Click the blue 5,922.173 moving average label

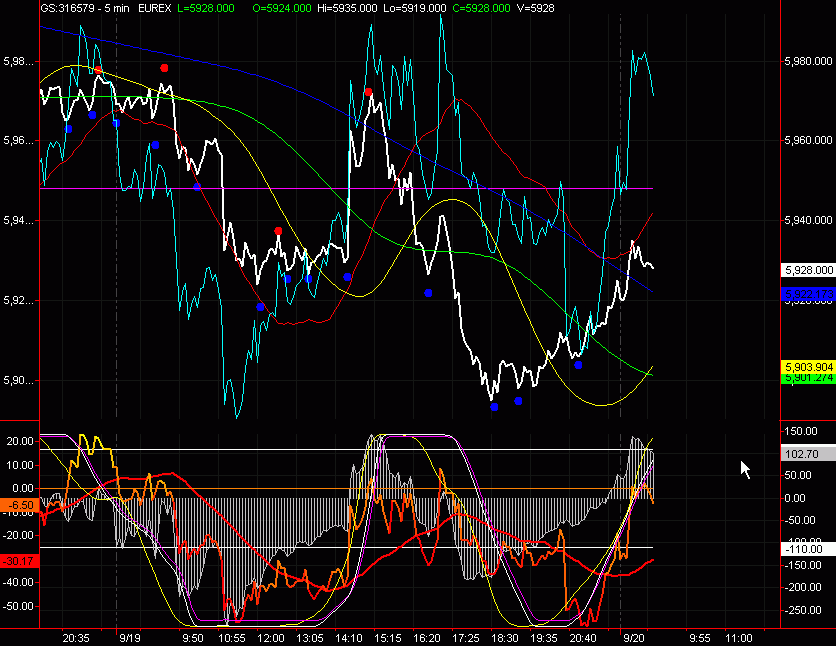(x=807, y=294)
